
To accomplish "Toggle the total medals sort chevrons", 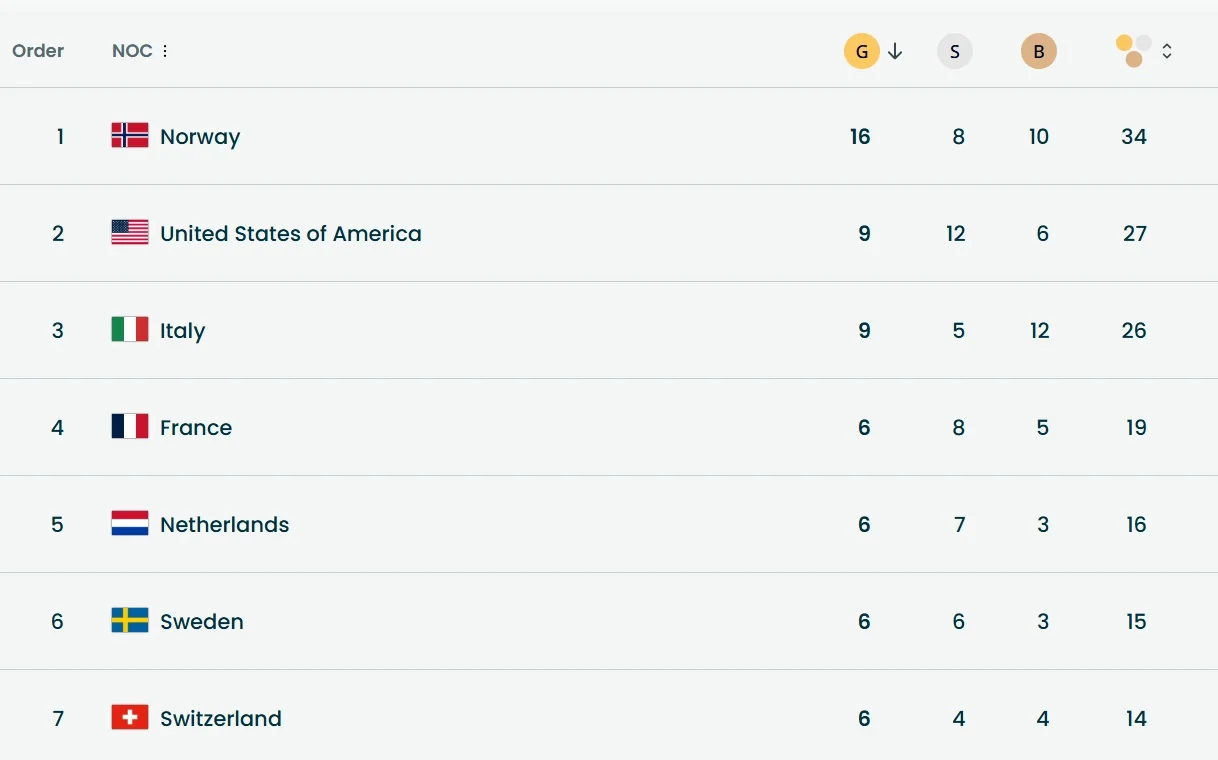I will pyautogui.click(x=1167, y=51).
